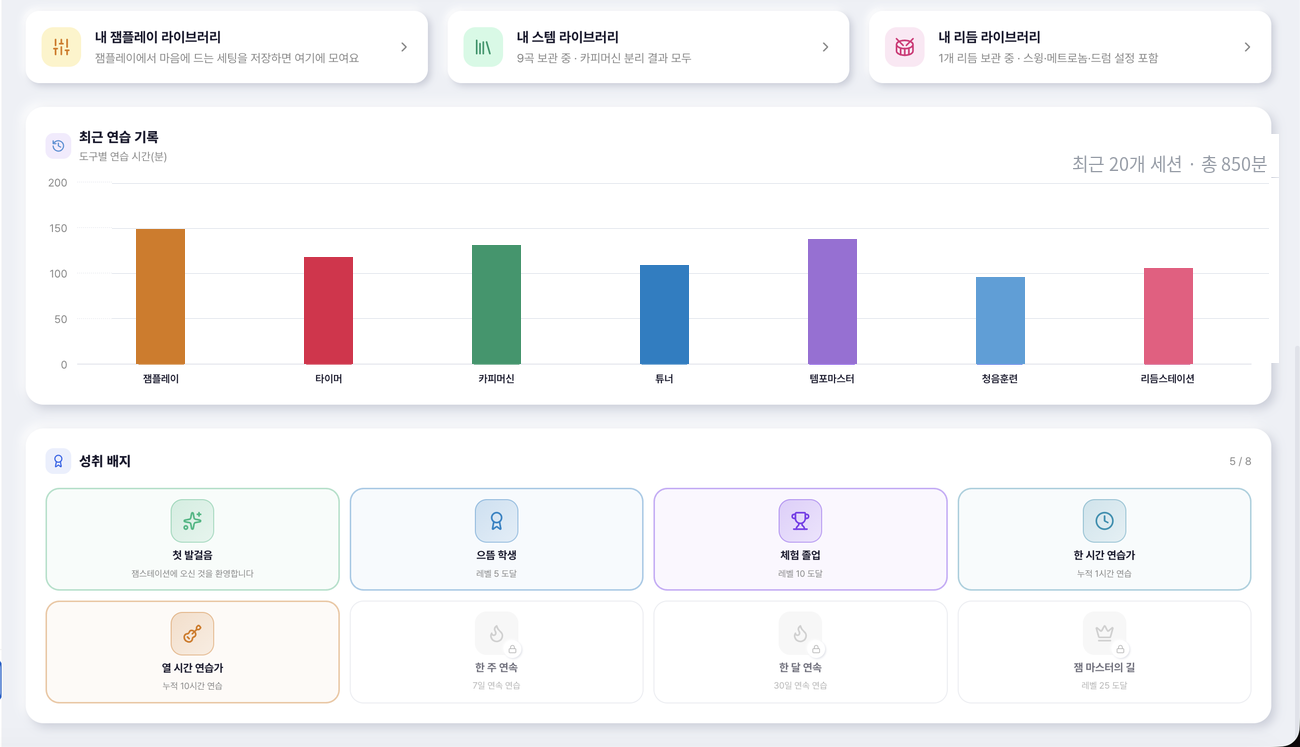1300x747 pixels.
Task: Select the red 타이머 bar in chart
Action: 328,311
